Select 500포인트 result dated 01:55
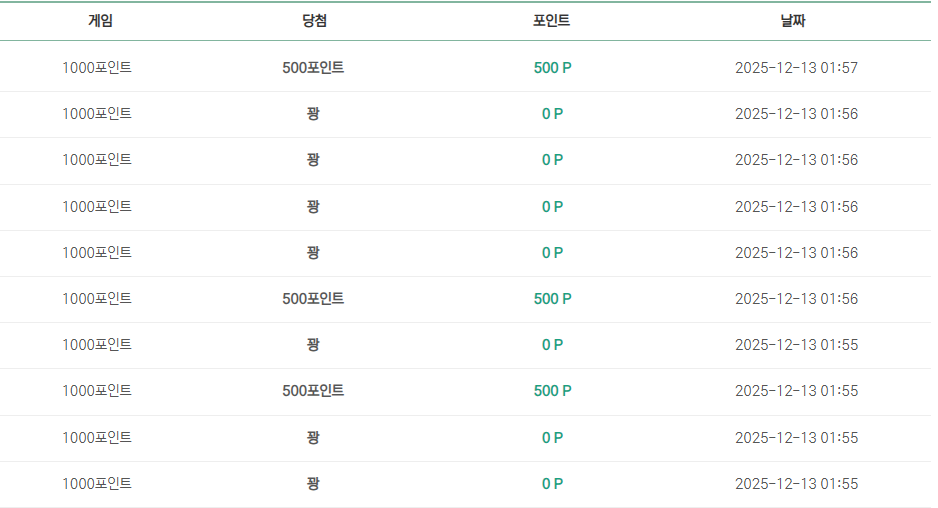Image resolution: width=938 pixels, height=508 pixels. [313, 391]
